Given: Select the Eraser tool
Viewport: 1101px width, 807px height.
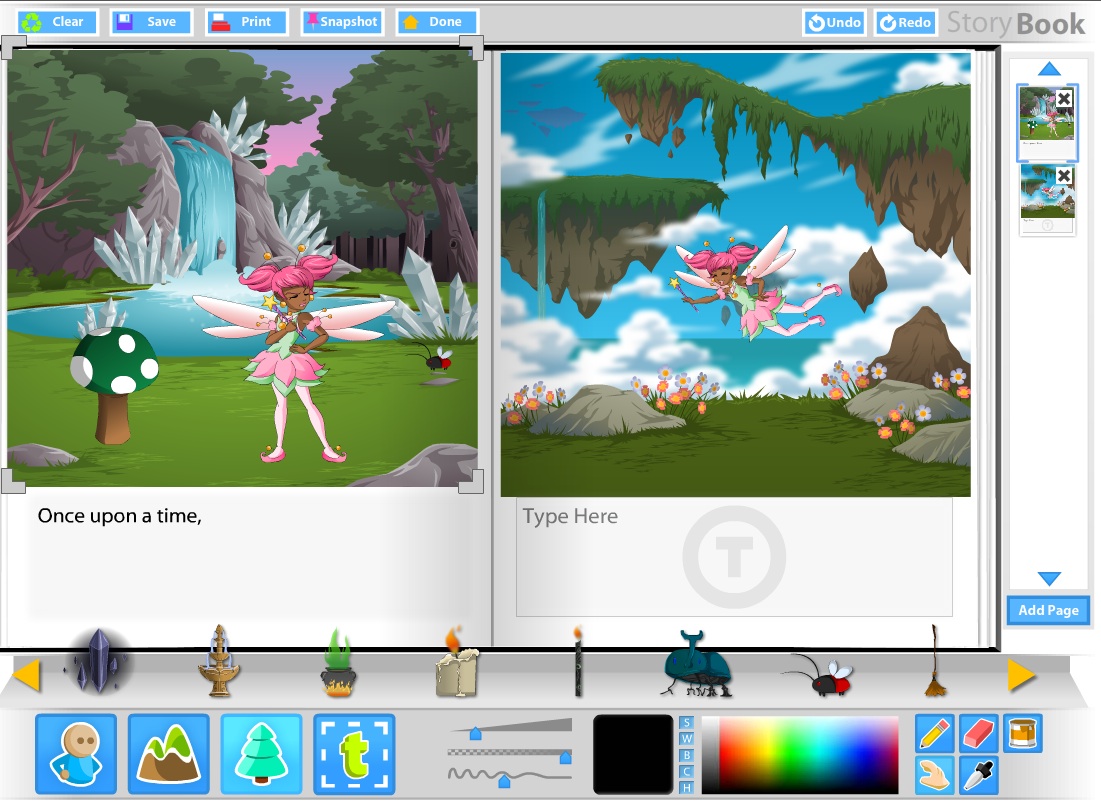Looking at the screenshot, I should (977, 733).
